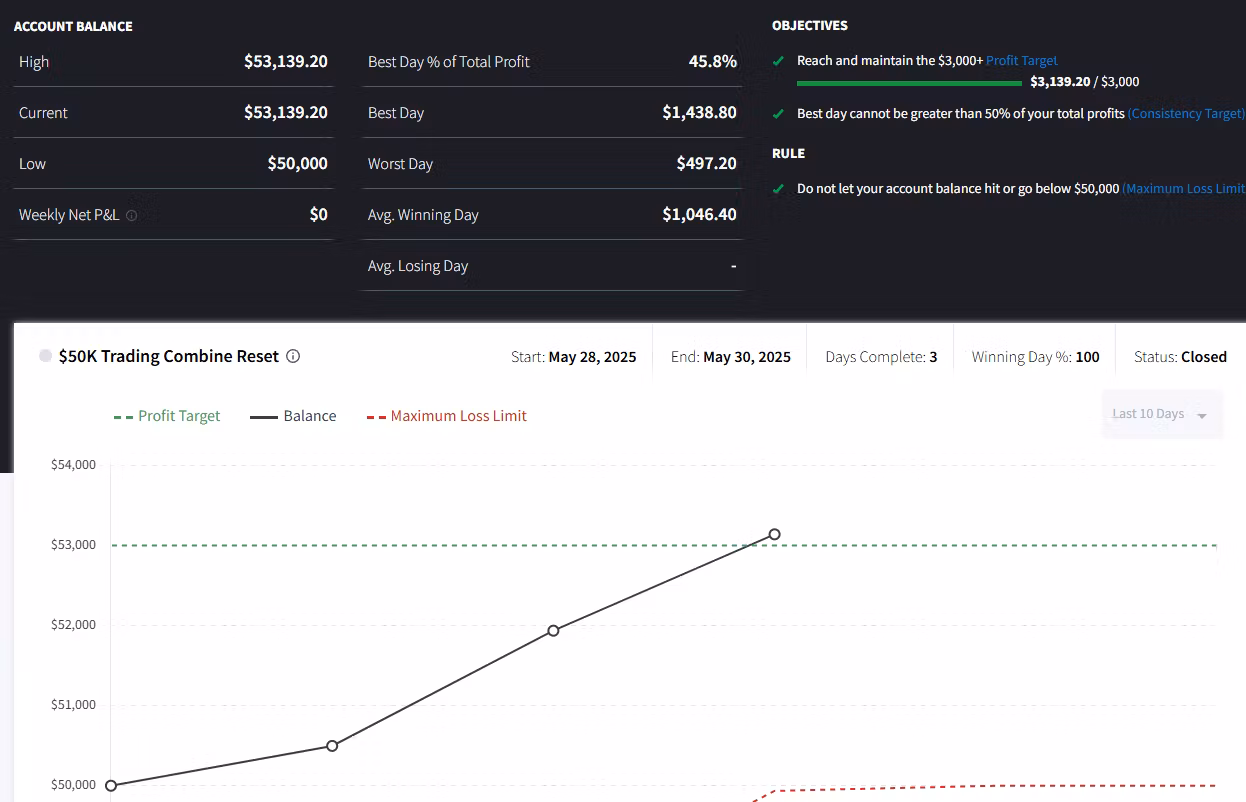Click info icon next to $50K Trading Combine Reset
Viewport: 1246px width, 802px height.
pos(293,356)
